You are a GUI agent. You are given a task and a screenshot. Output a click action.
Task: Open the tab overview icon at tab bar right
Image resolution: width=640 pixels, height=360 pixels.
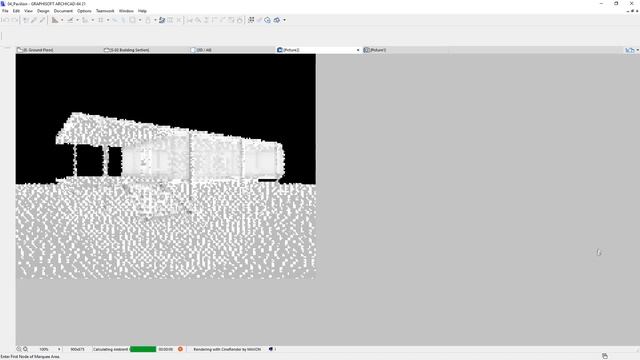coord(630,50)
